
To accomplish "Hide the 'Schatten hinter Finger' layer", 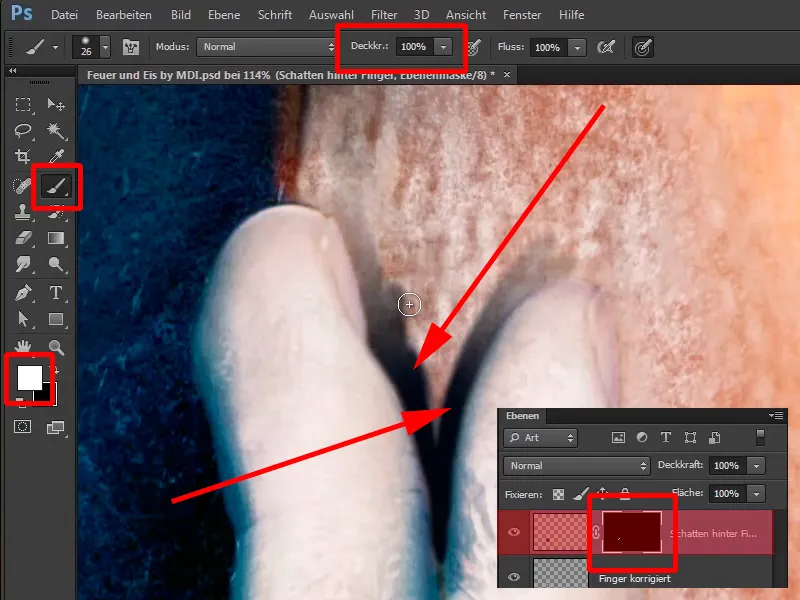I will [515, 534].
